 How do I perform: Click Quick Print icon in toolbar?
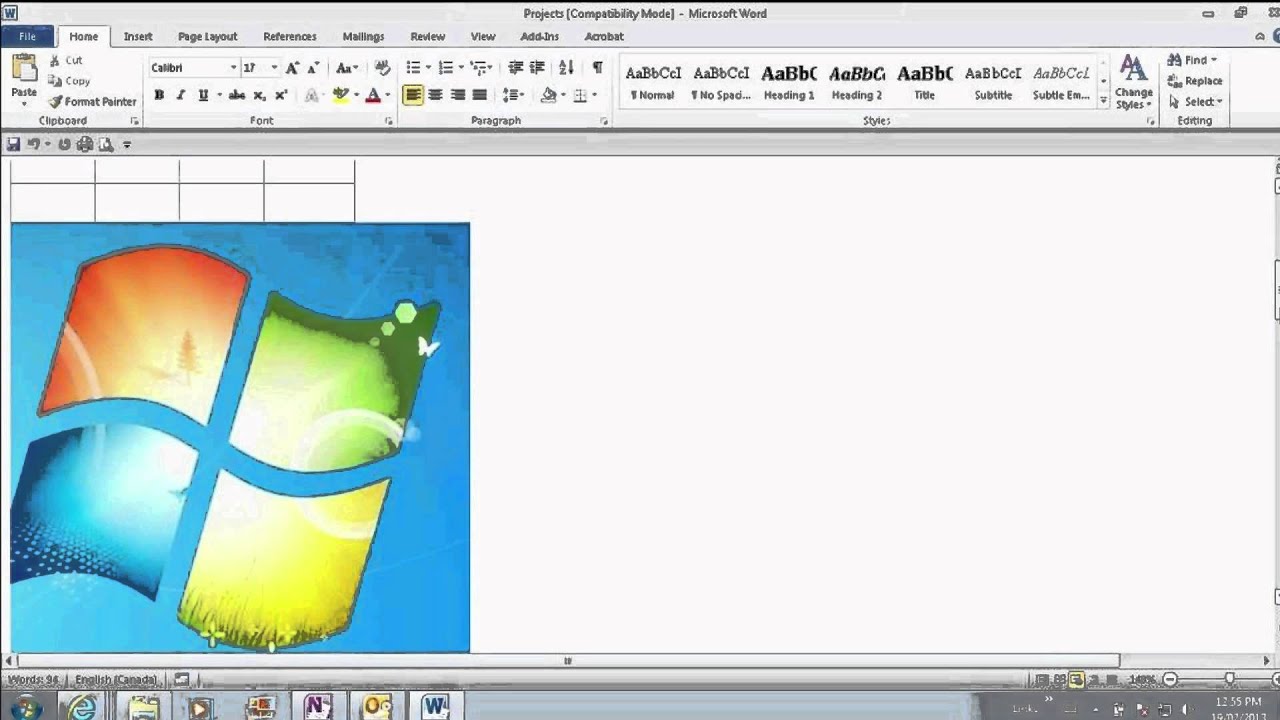tap(85, 144)
